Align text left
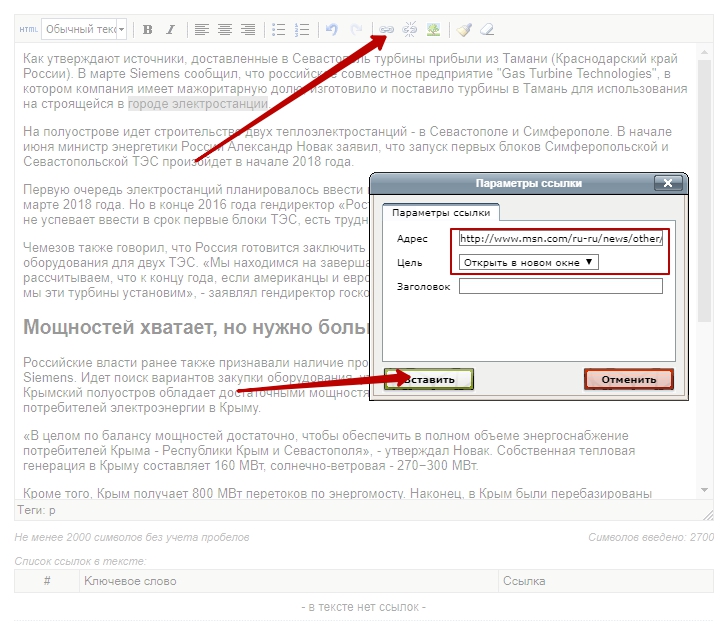This screenshot has width=725, height=626. (202, 30)
